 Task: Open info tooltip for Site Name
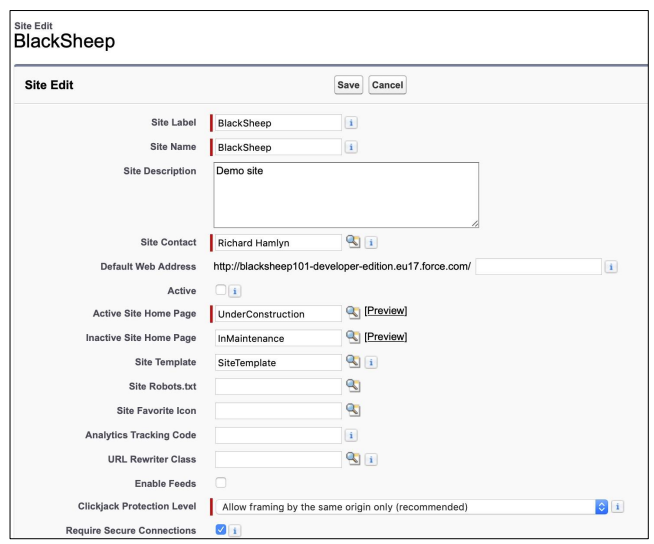pyautogui.click(x=351, y=147)
